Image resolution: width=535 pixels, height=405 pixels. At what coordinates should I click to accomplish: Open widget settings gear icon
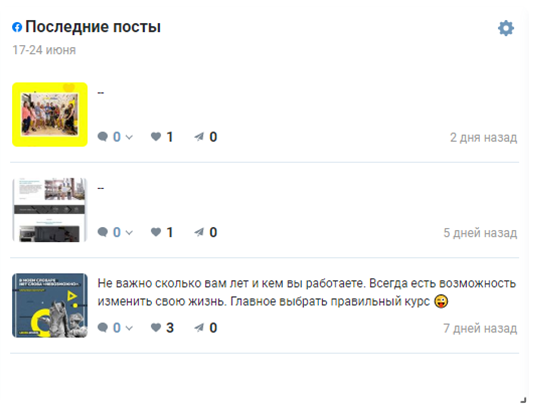click(506, 28)
